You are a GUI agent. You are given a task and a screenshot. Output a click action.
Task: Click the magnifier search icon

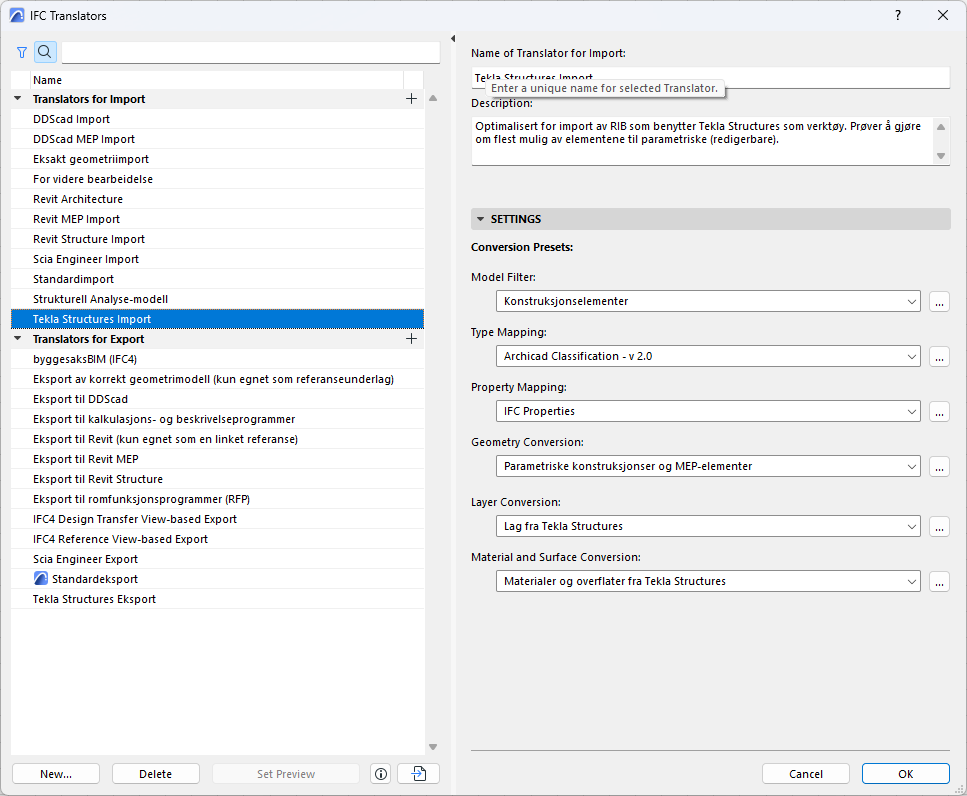tap(46, 53)
